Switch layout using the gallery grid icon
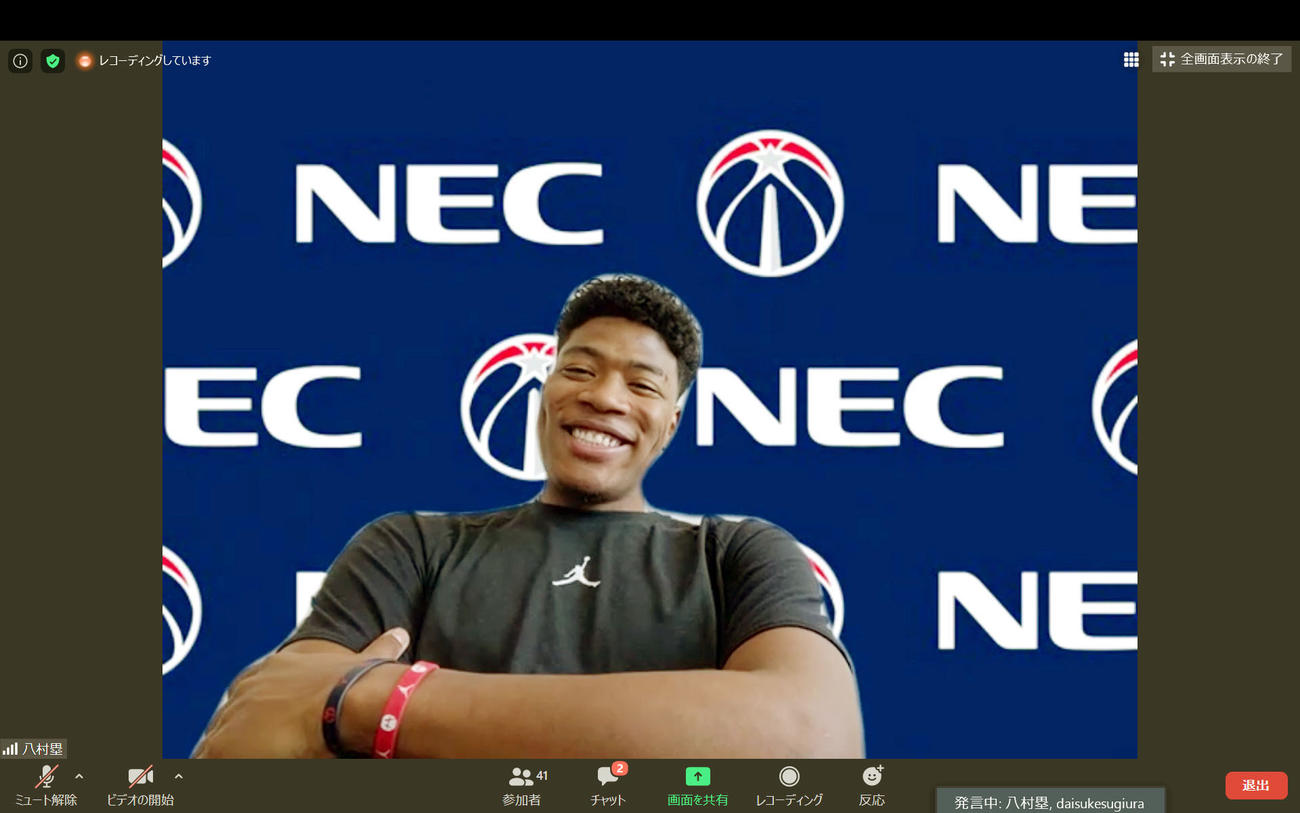 click(1131, 60)
